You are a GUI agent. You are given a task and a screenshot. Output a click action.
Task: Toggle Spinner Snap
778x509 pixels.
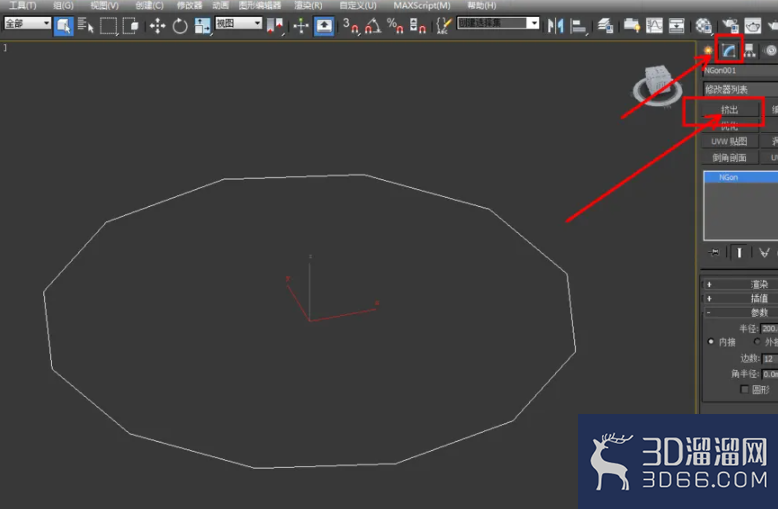(x=418, y=25)
